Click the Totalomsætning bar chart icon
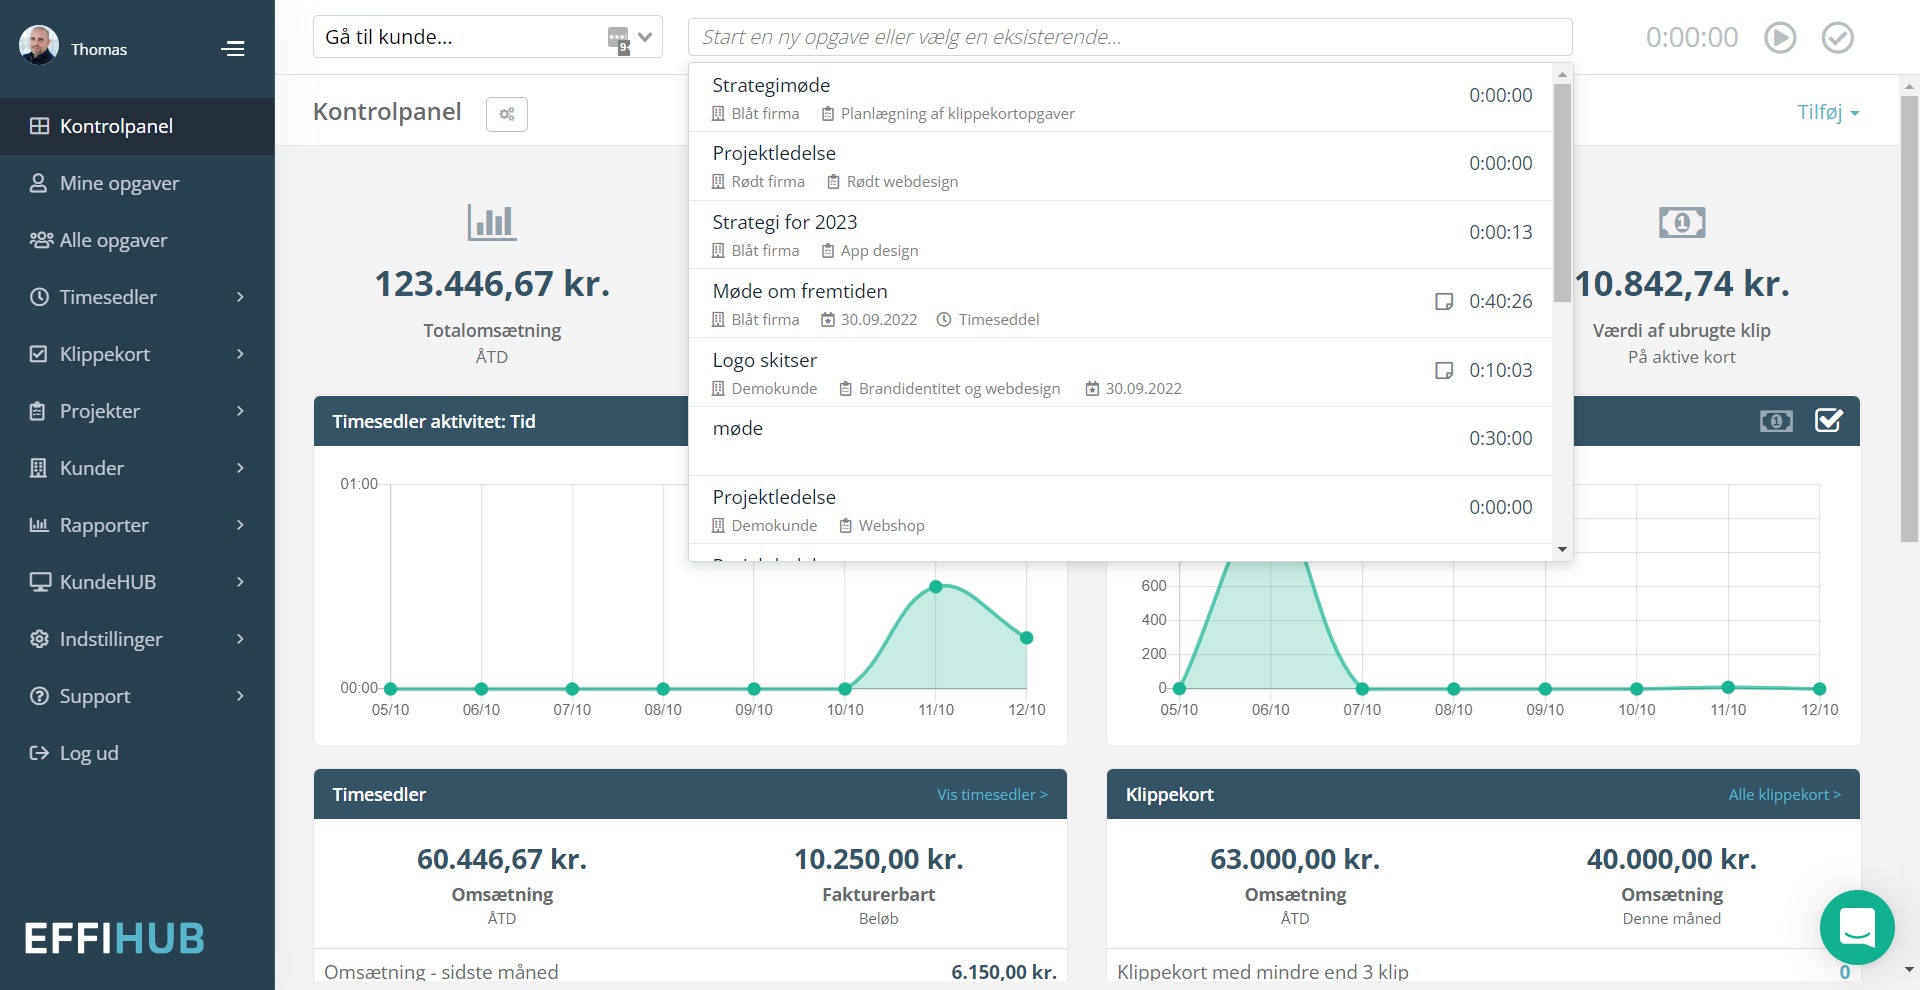Viewport: 1920px width, 990px height. (492, 222)
